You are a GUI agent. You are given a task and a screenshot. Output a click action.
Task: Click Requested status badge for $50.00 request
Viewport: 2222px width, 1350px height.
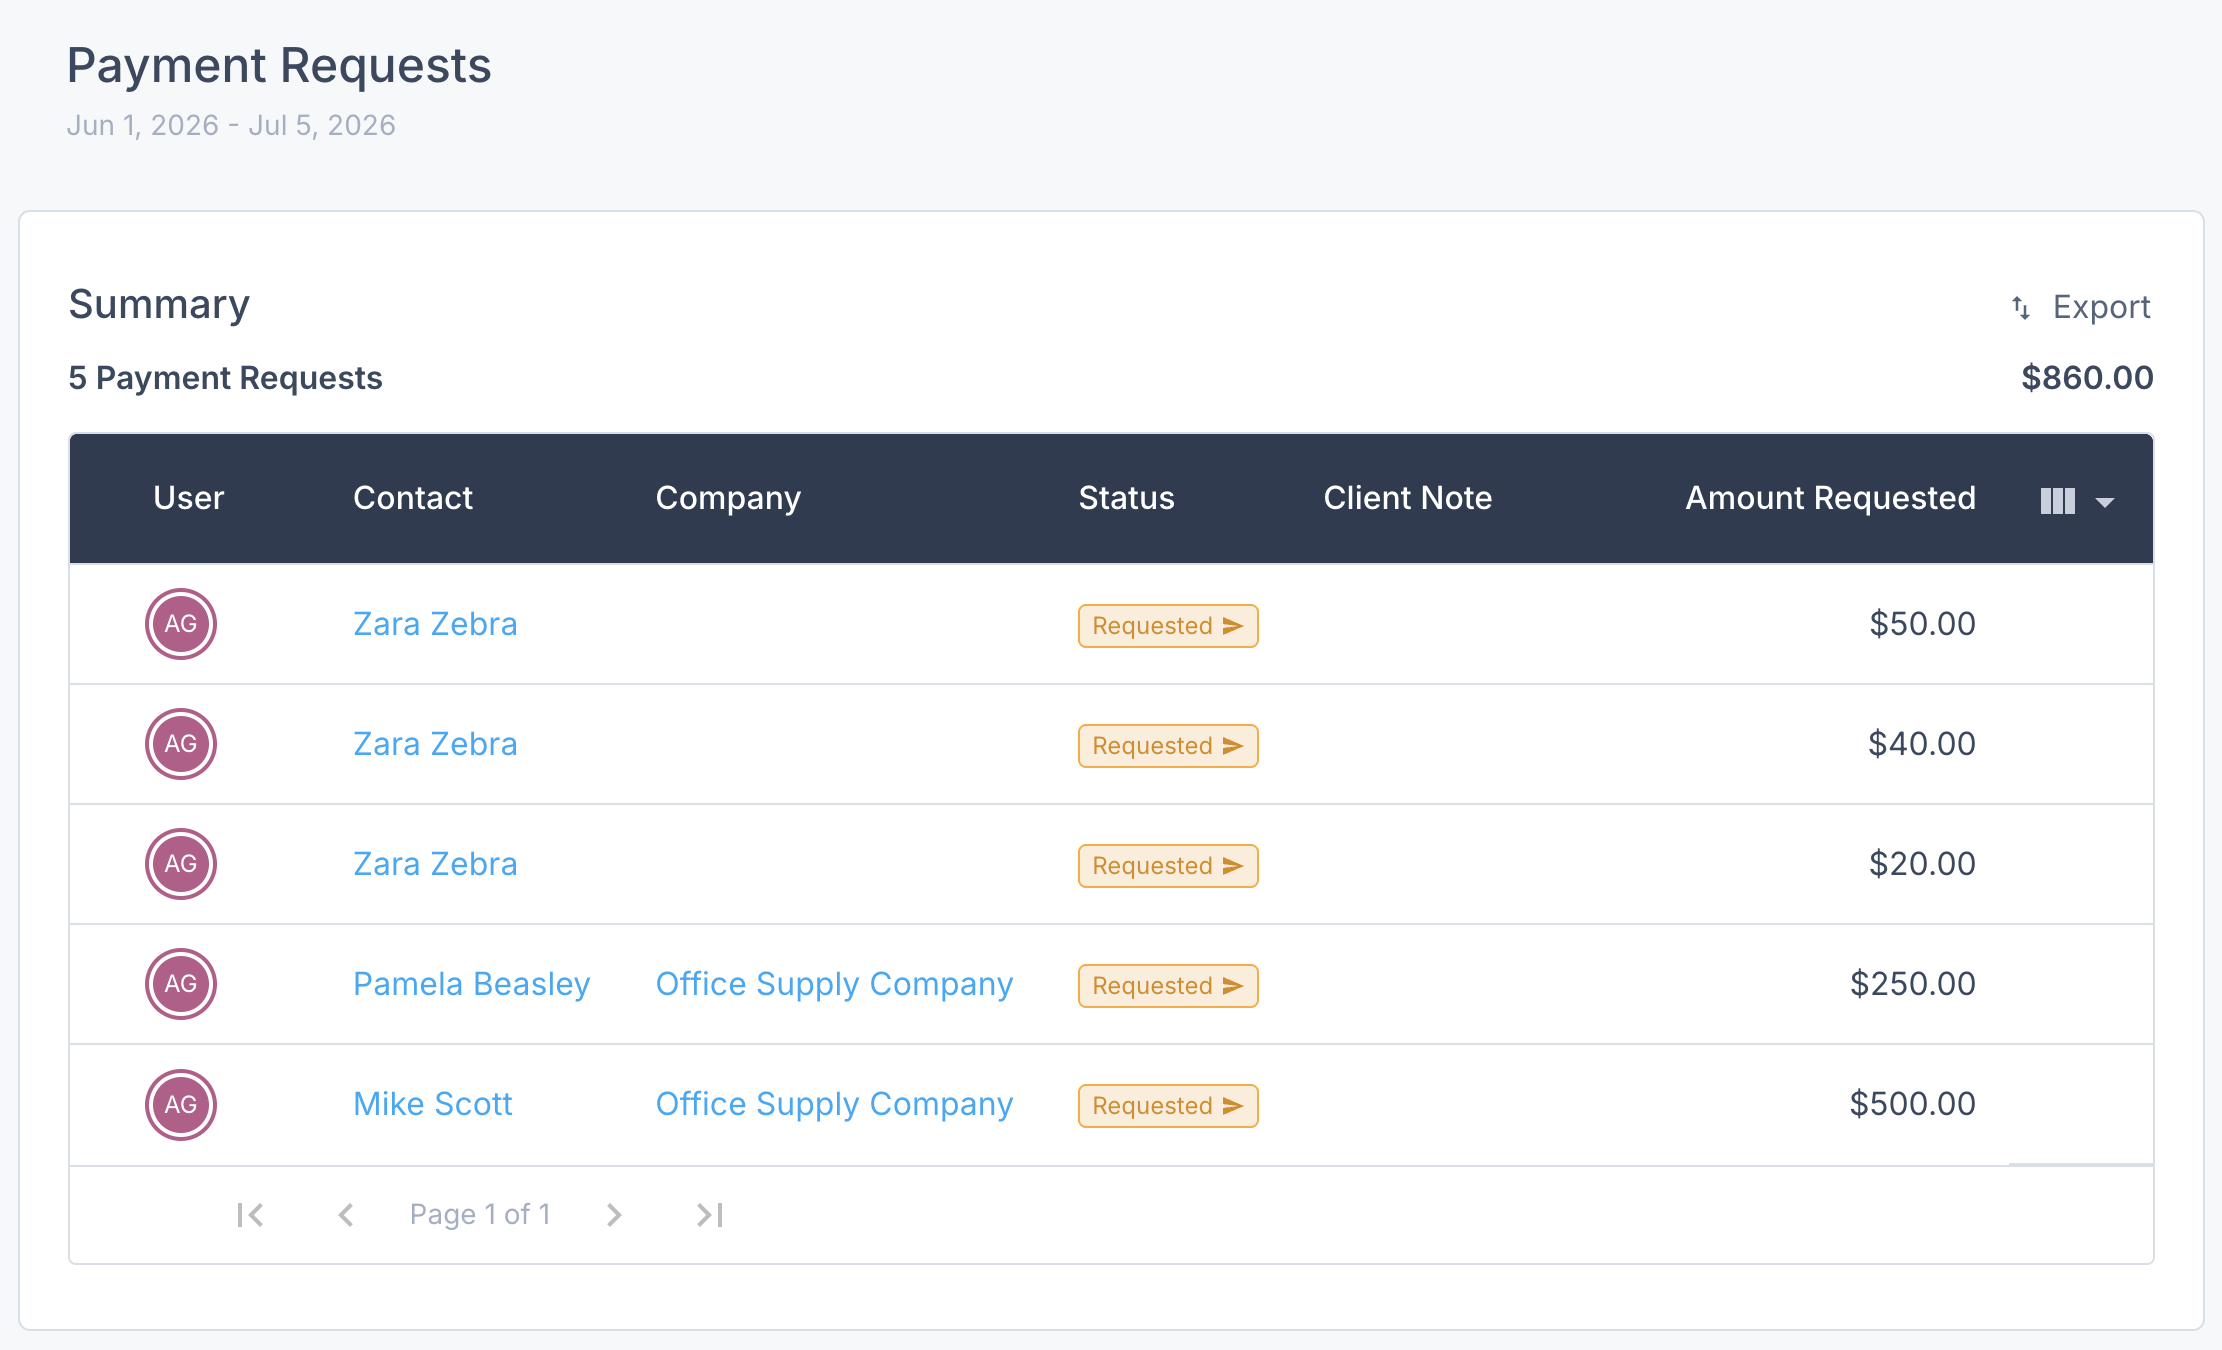point(1168,626)
